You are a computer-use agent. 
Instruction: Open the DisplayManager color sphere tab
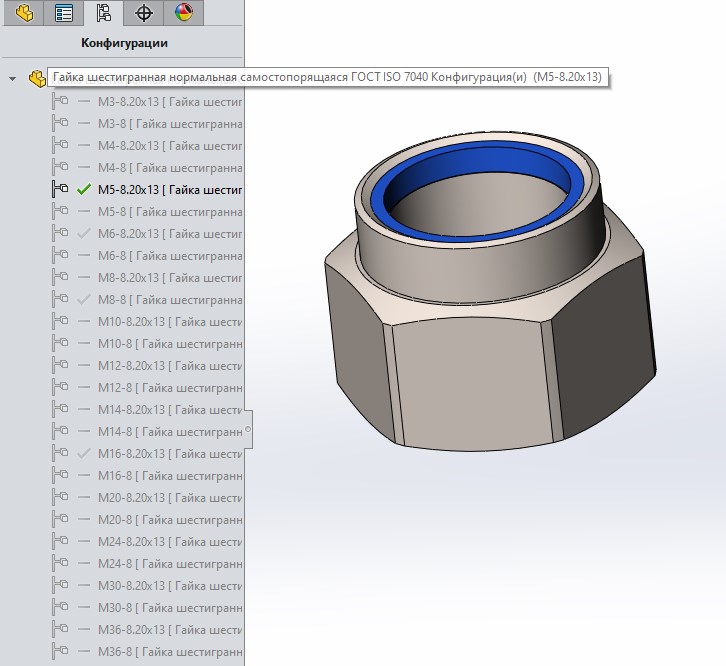pos(184,13)
